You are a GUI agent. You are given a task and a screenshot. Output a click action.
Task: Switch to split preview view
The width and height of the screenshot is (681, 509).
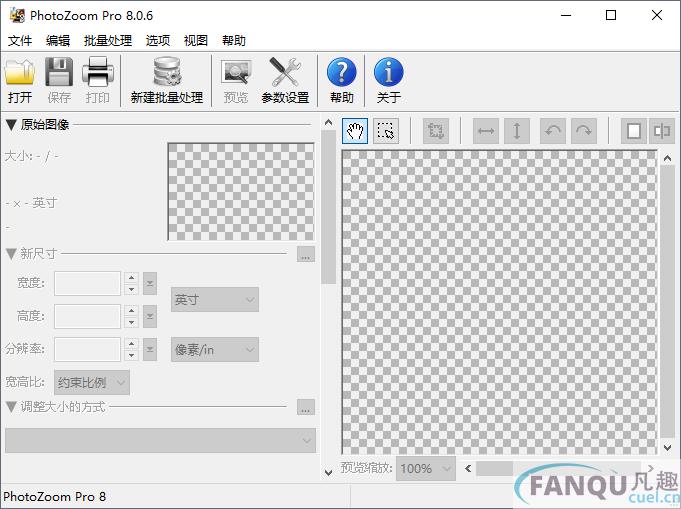[x=662, y=131]
